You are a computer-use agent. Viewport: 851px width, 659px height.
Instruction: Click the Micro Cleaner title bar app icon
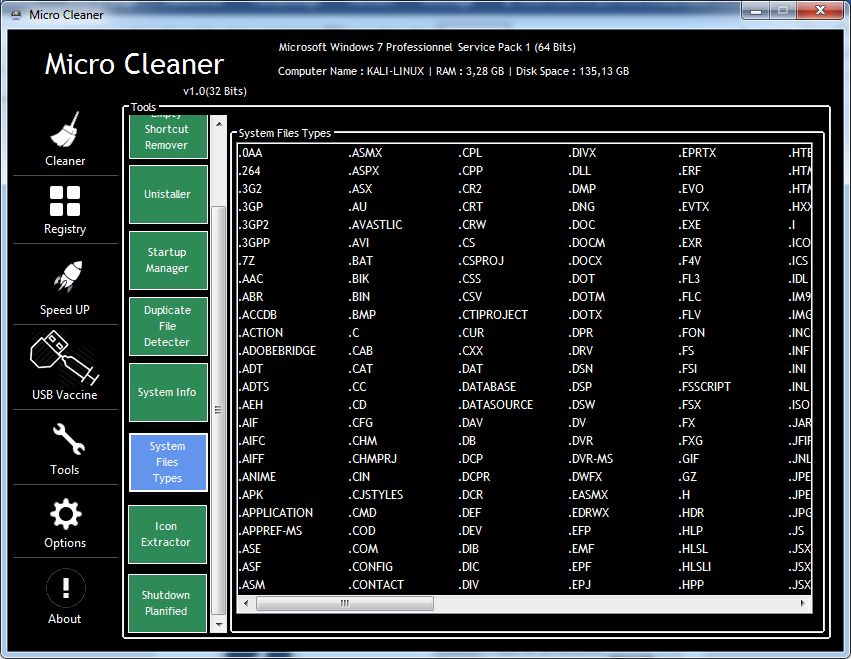[16, 15]
